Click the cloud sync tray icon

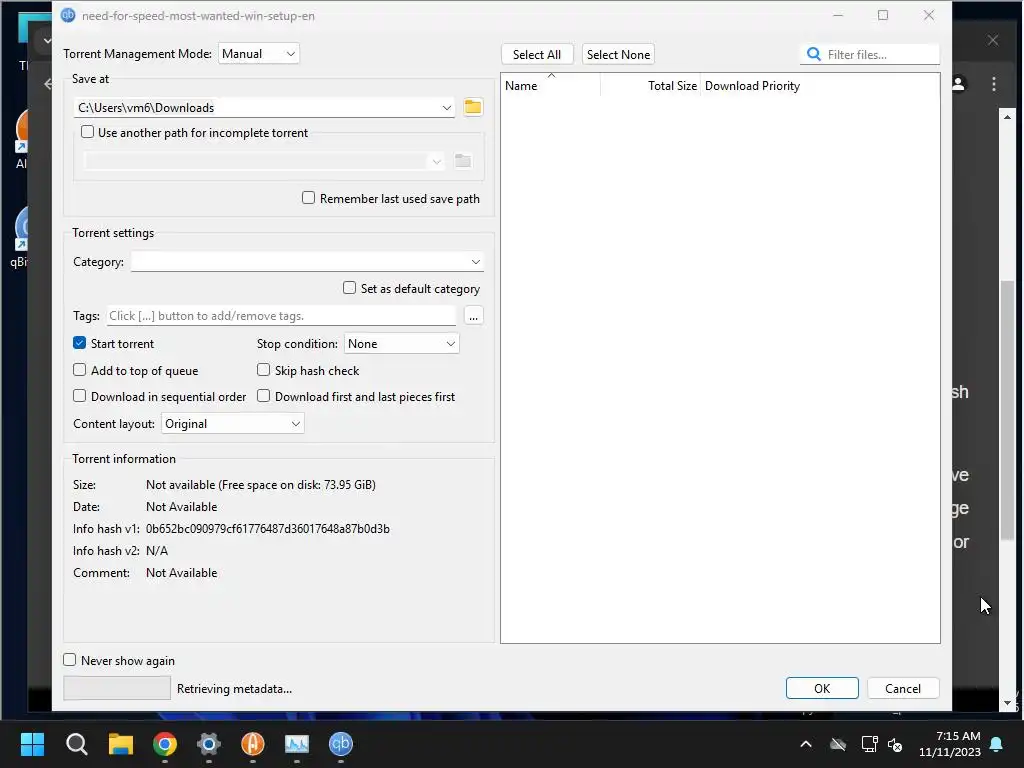(838, 744)
